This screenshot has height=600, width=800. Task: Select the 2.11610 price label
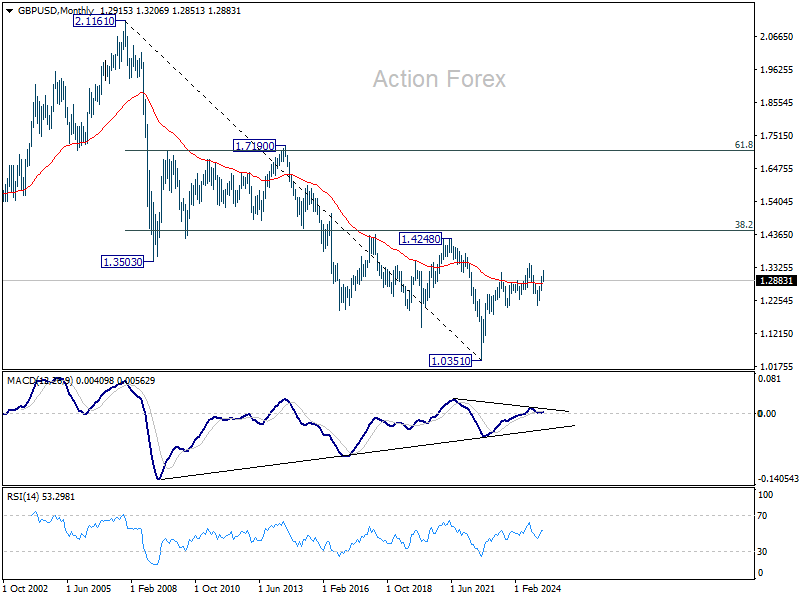pos(95,21)
